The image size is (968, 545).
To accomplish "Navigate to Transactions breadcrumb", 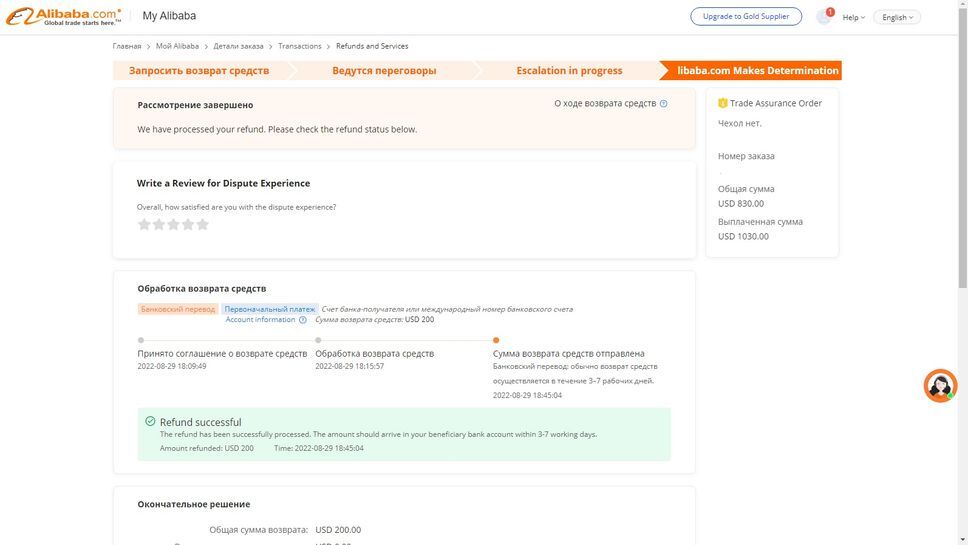I will tap(300, 46).
